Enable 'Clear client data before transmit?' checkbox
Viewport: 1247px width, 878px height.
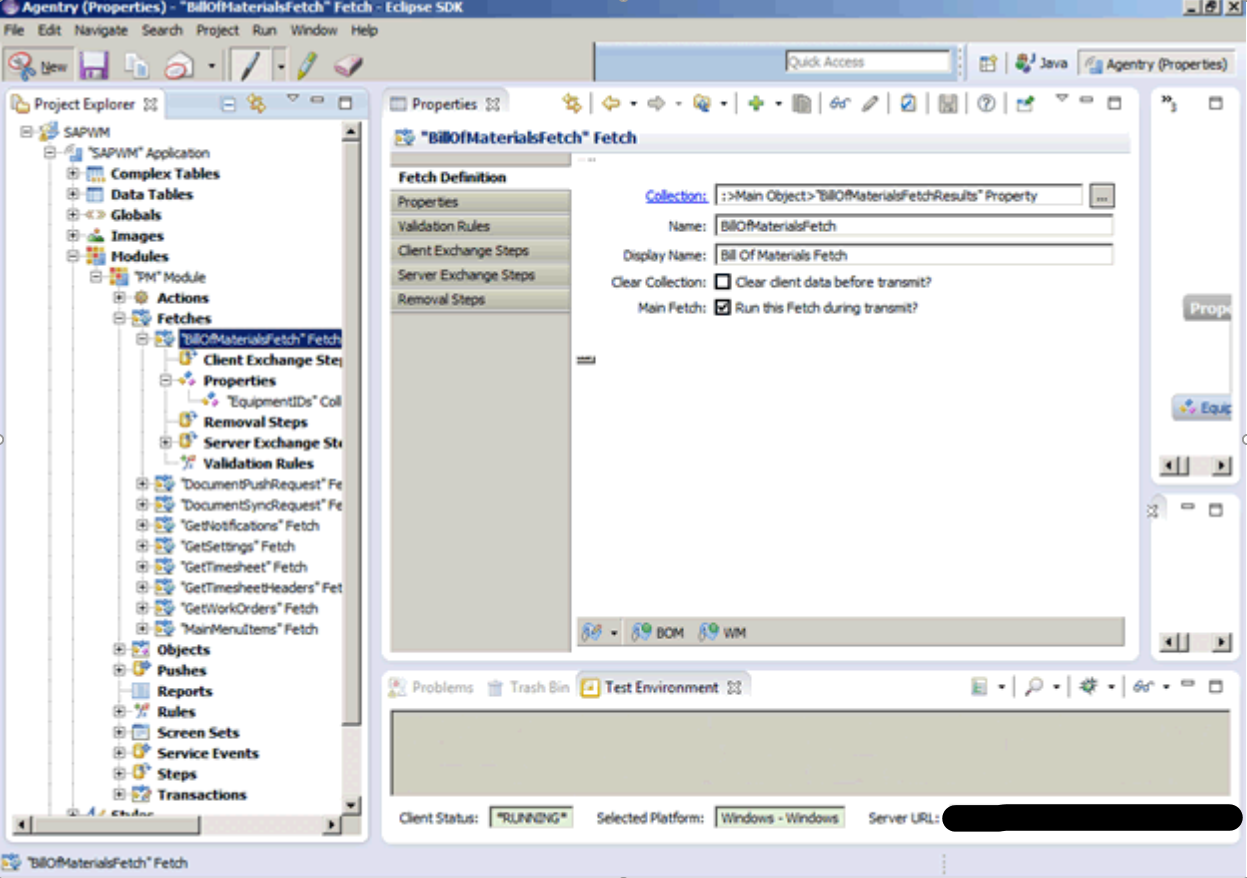(723, 282)
